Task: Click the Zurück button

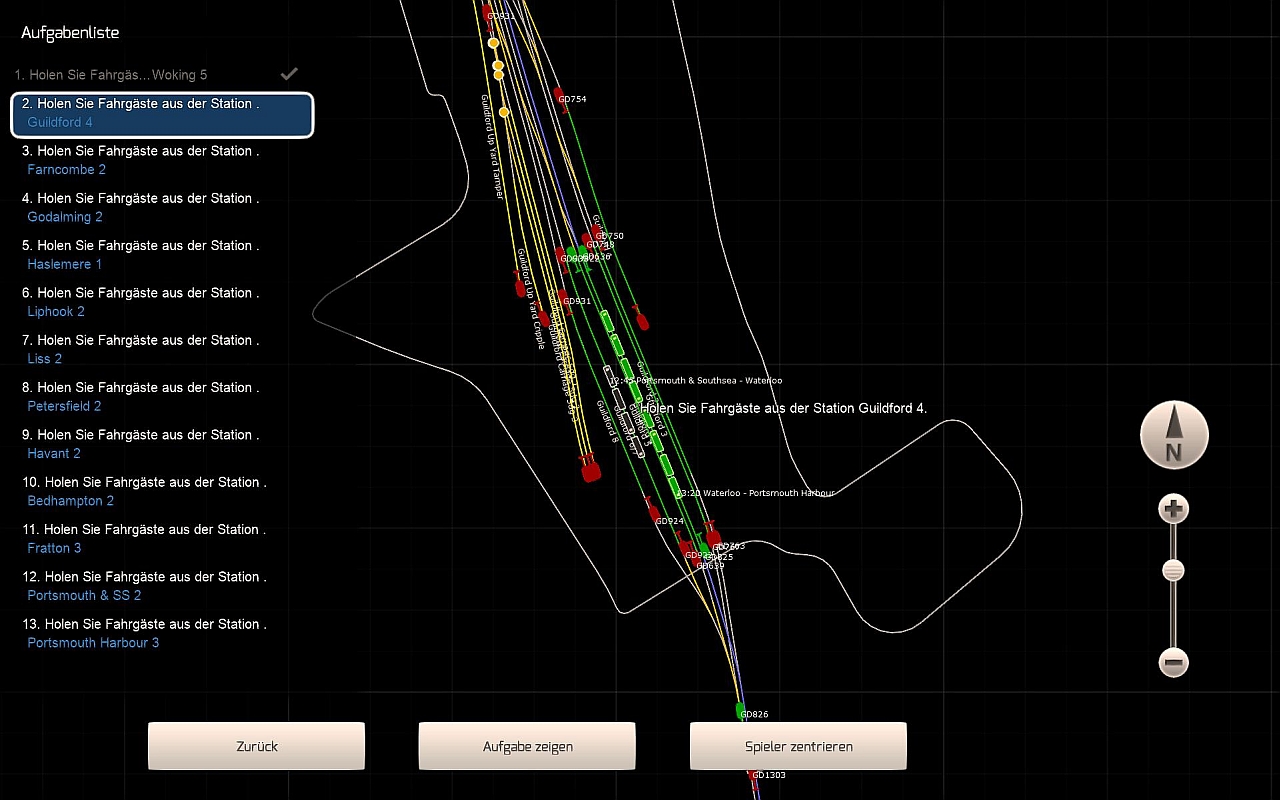Action: pyautogui.click(x=257, y=746)
